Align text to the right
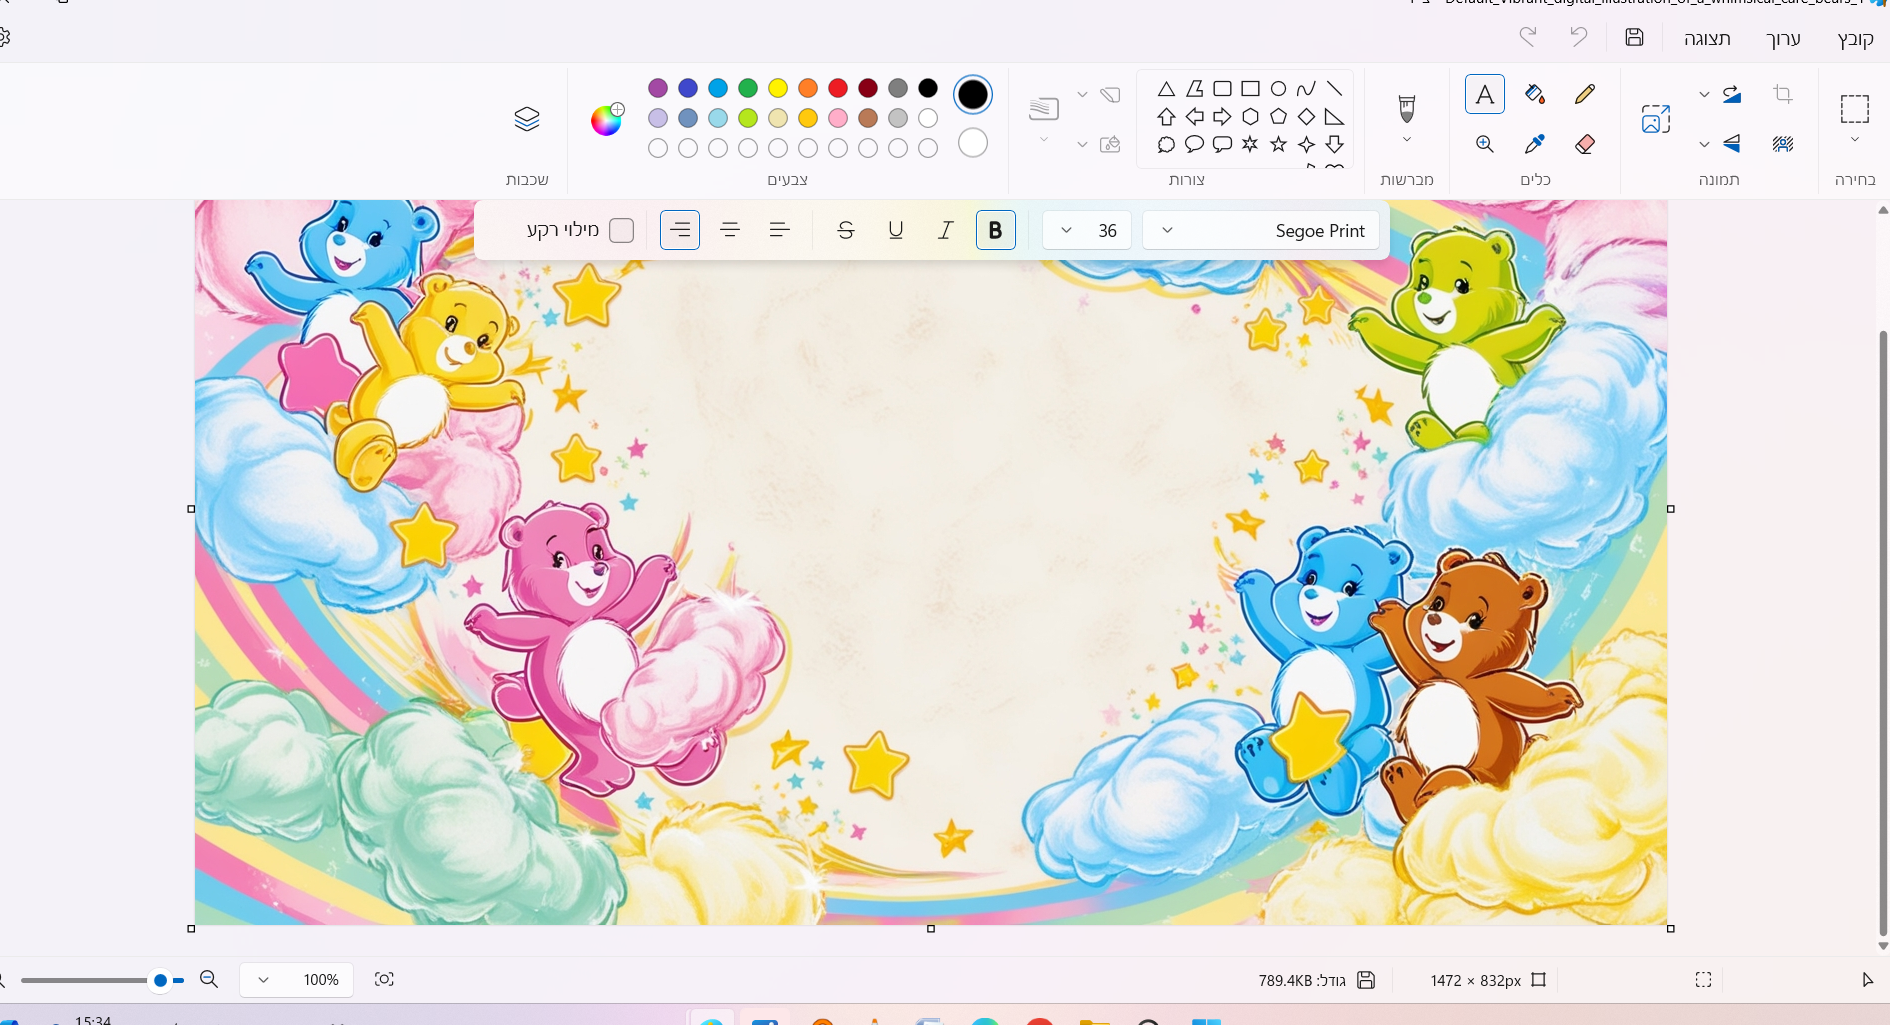Image resolution: width=1890 pixels, height=1025 pixels. (680, 230)
